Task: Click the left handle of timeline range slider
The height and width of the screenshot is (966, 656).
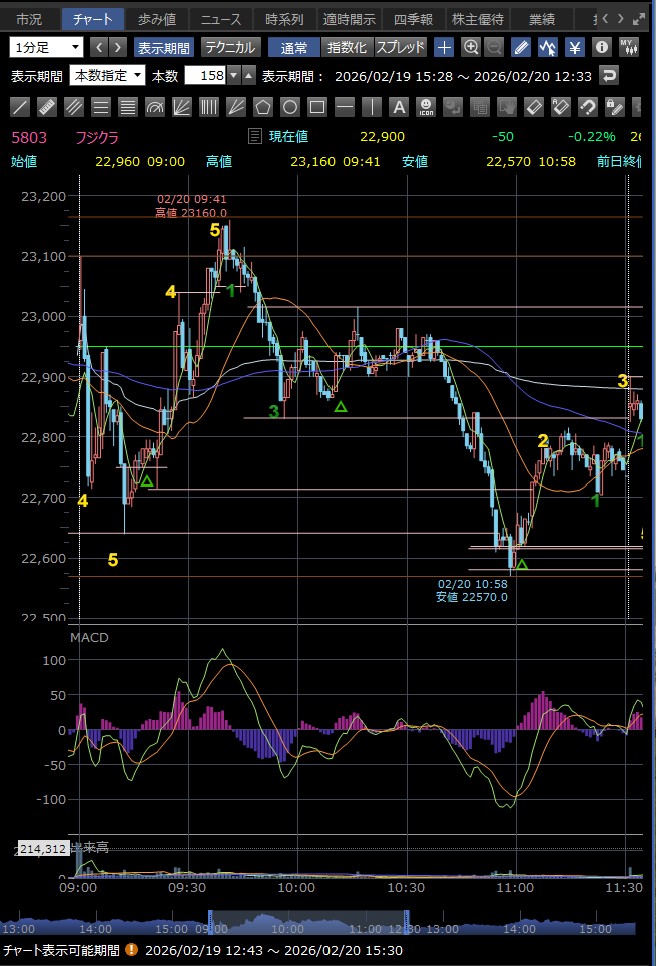Action: tap(210, 919)
